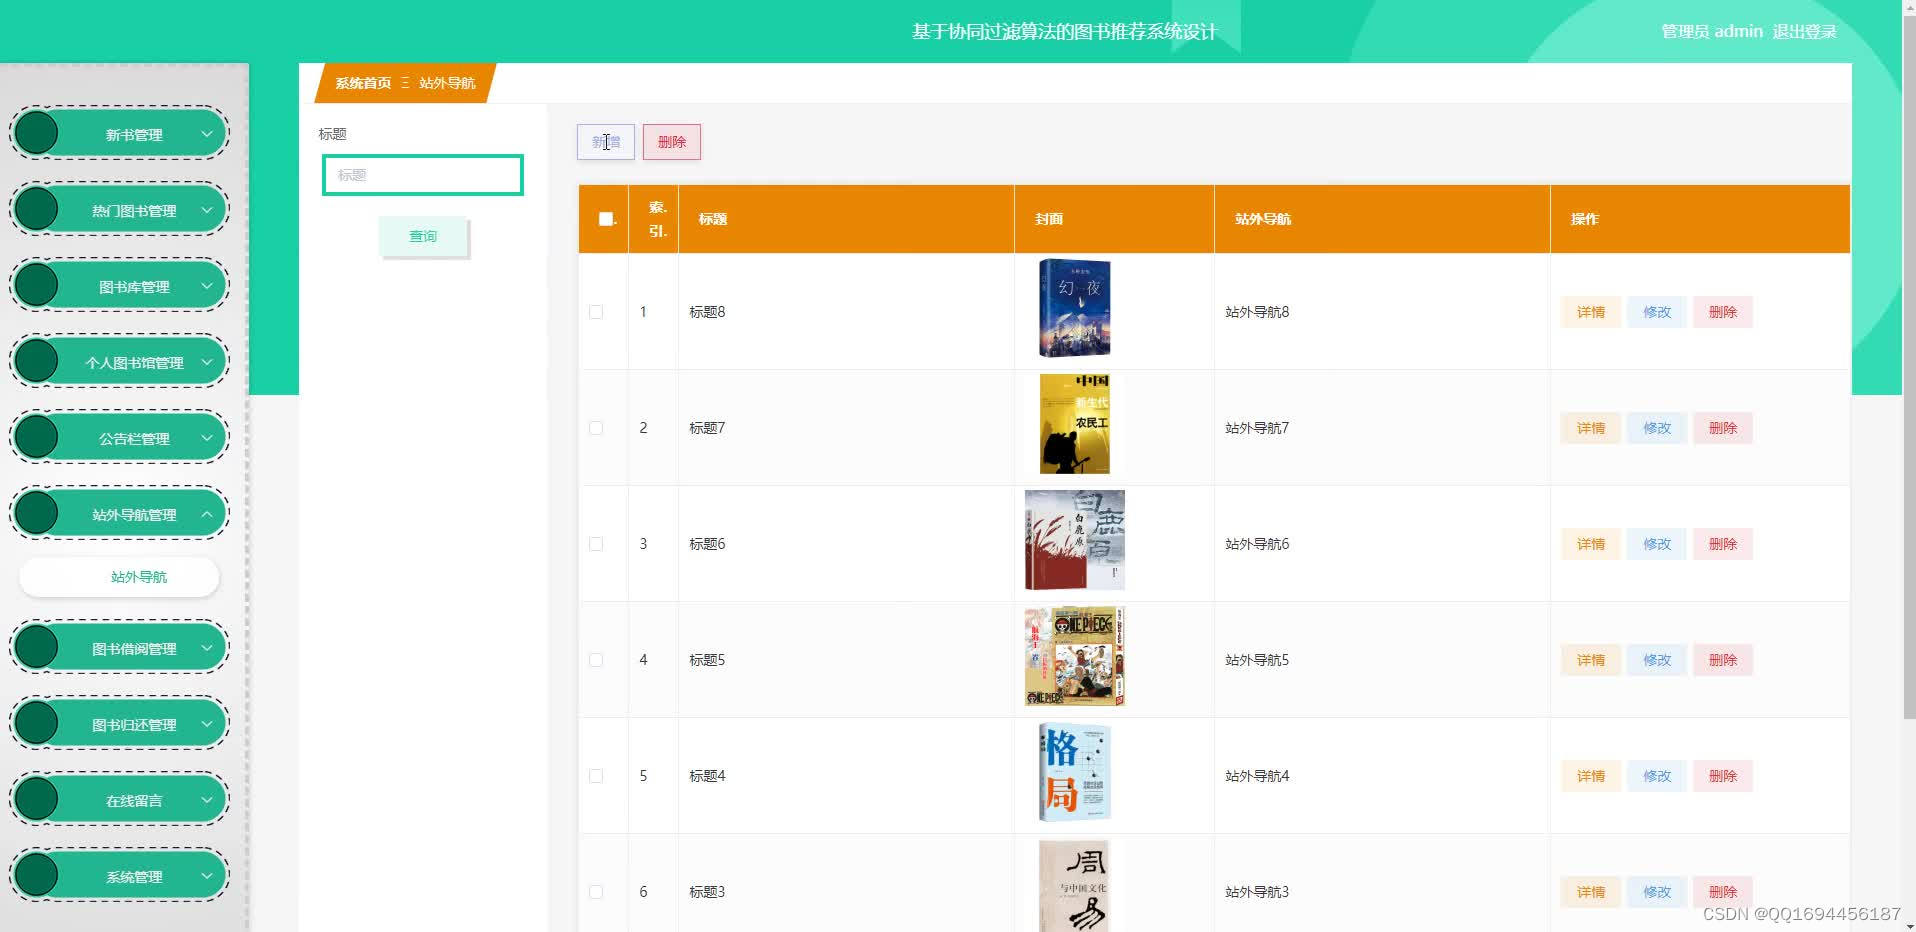Go to 系统首页 in the breadcrumb
Viewport: 1916px width, 932px height.
tap(363, 83)
